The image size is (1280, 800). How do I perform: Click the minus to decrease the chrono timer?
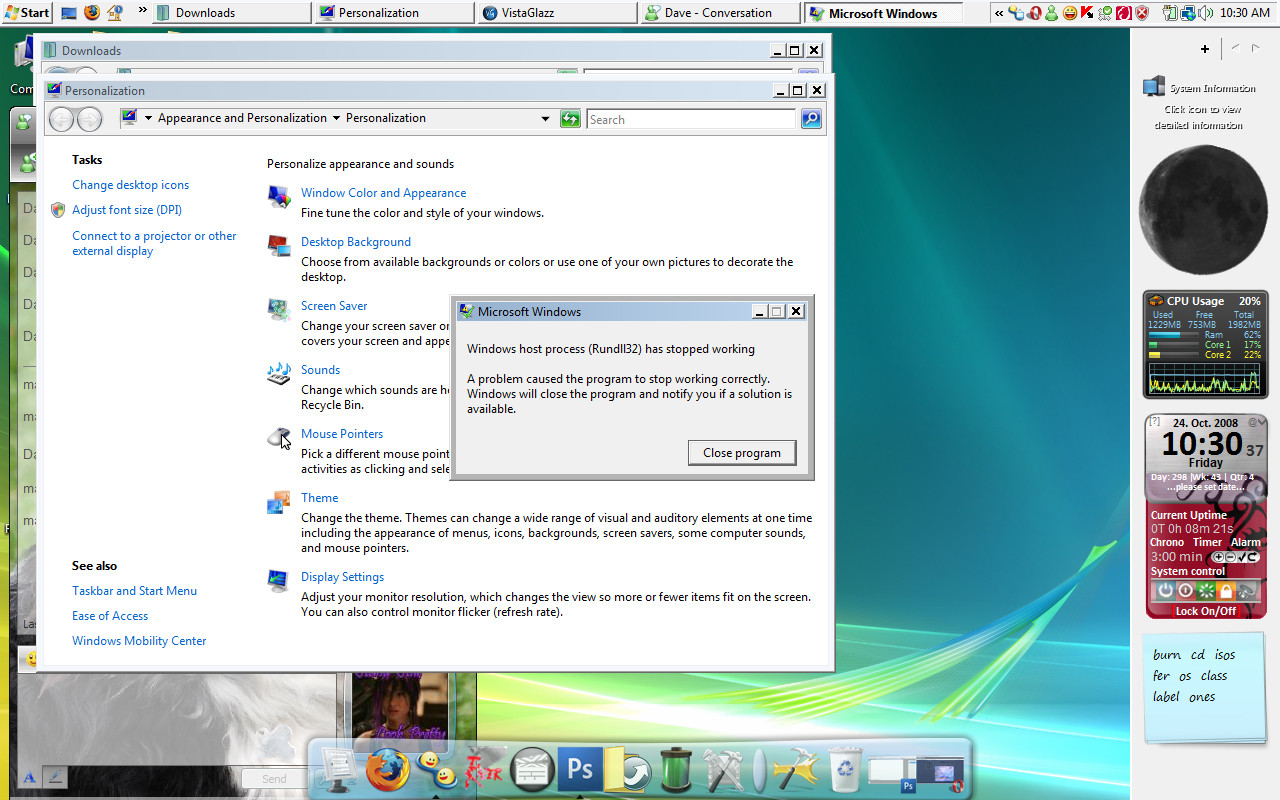(1230, 557)
